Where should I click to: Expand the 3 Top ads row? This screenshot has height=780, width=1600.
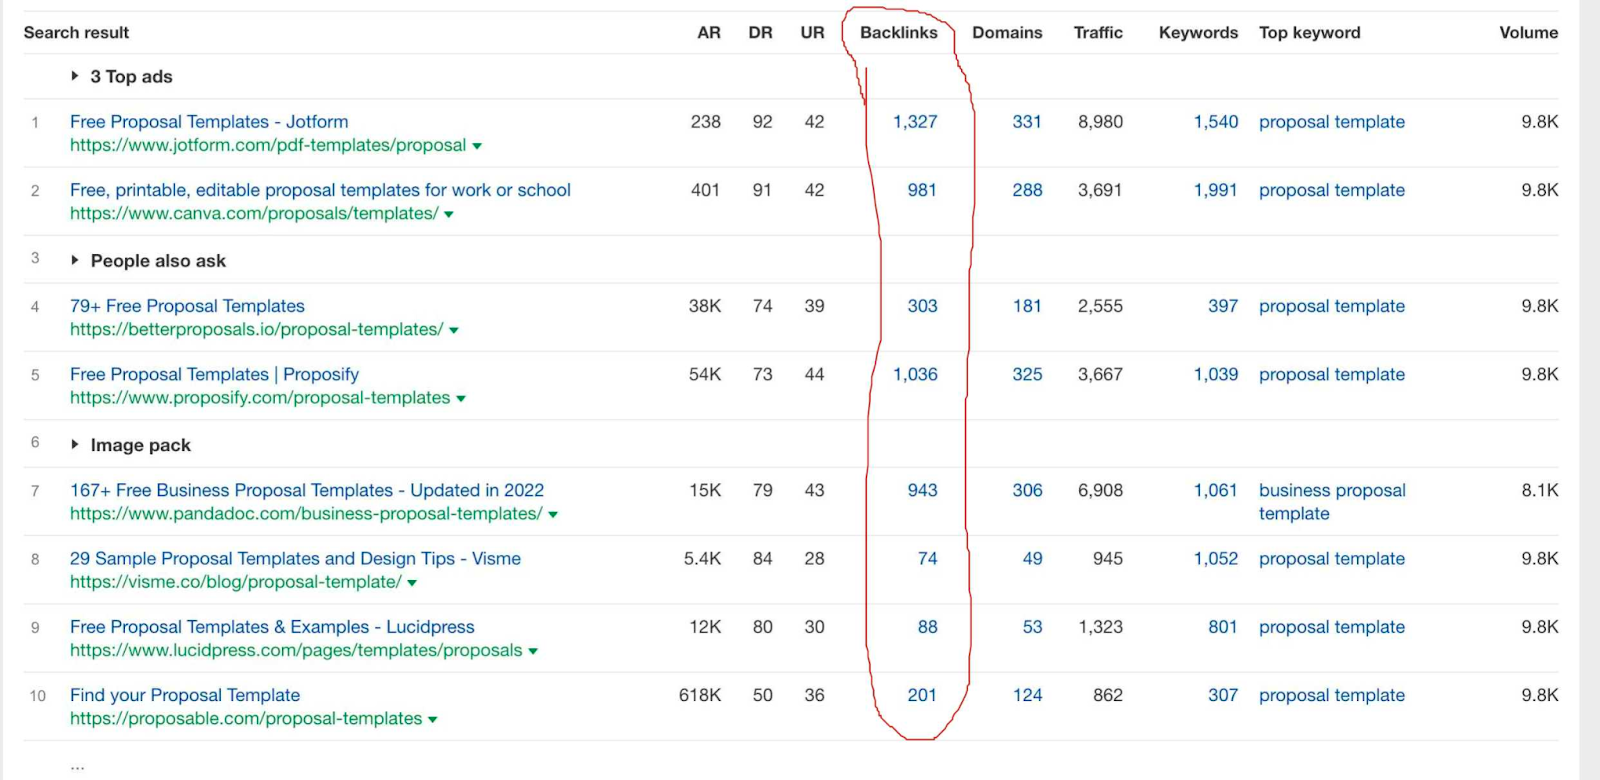75,76
